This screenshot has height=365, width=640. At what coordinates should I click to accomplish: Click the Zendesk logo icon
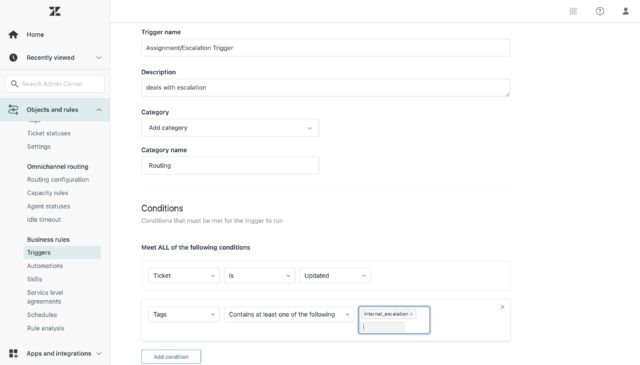click(55, 11)
